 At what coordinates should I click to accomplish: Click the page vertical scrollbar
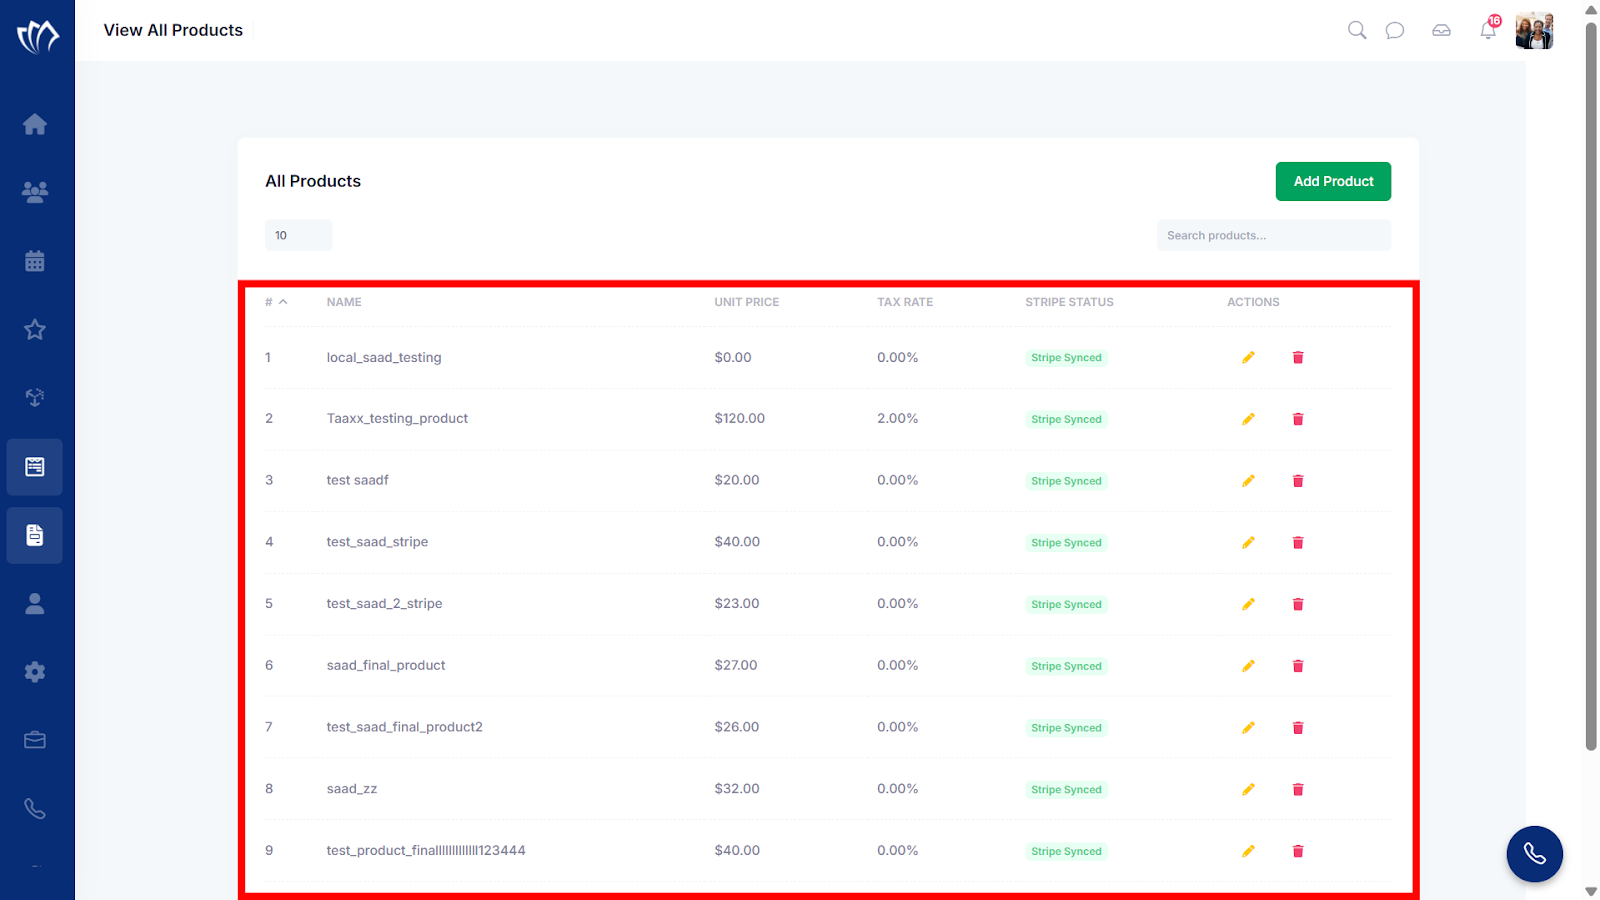click(x=1591, y=385)
